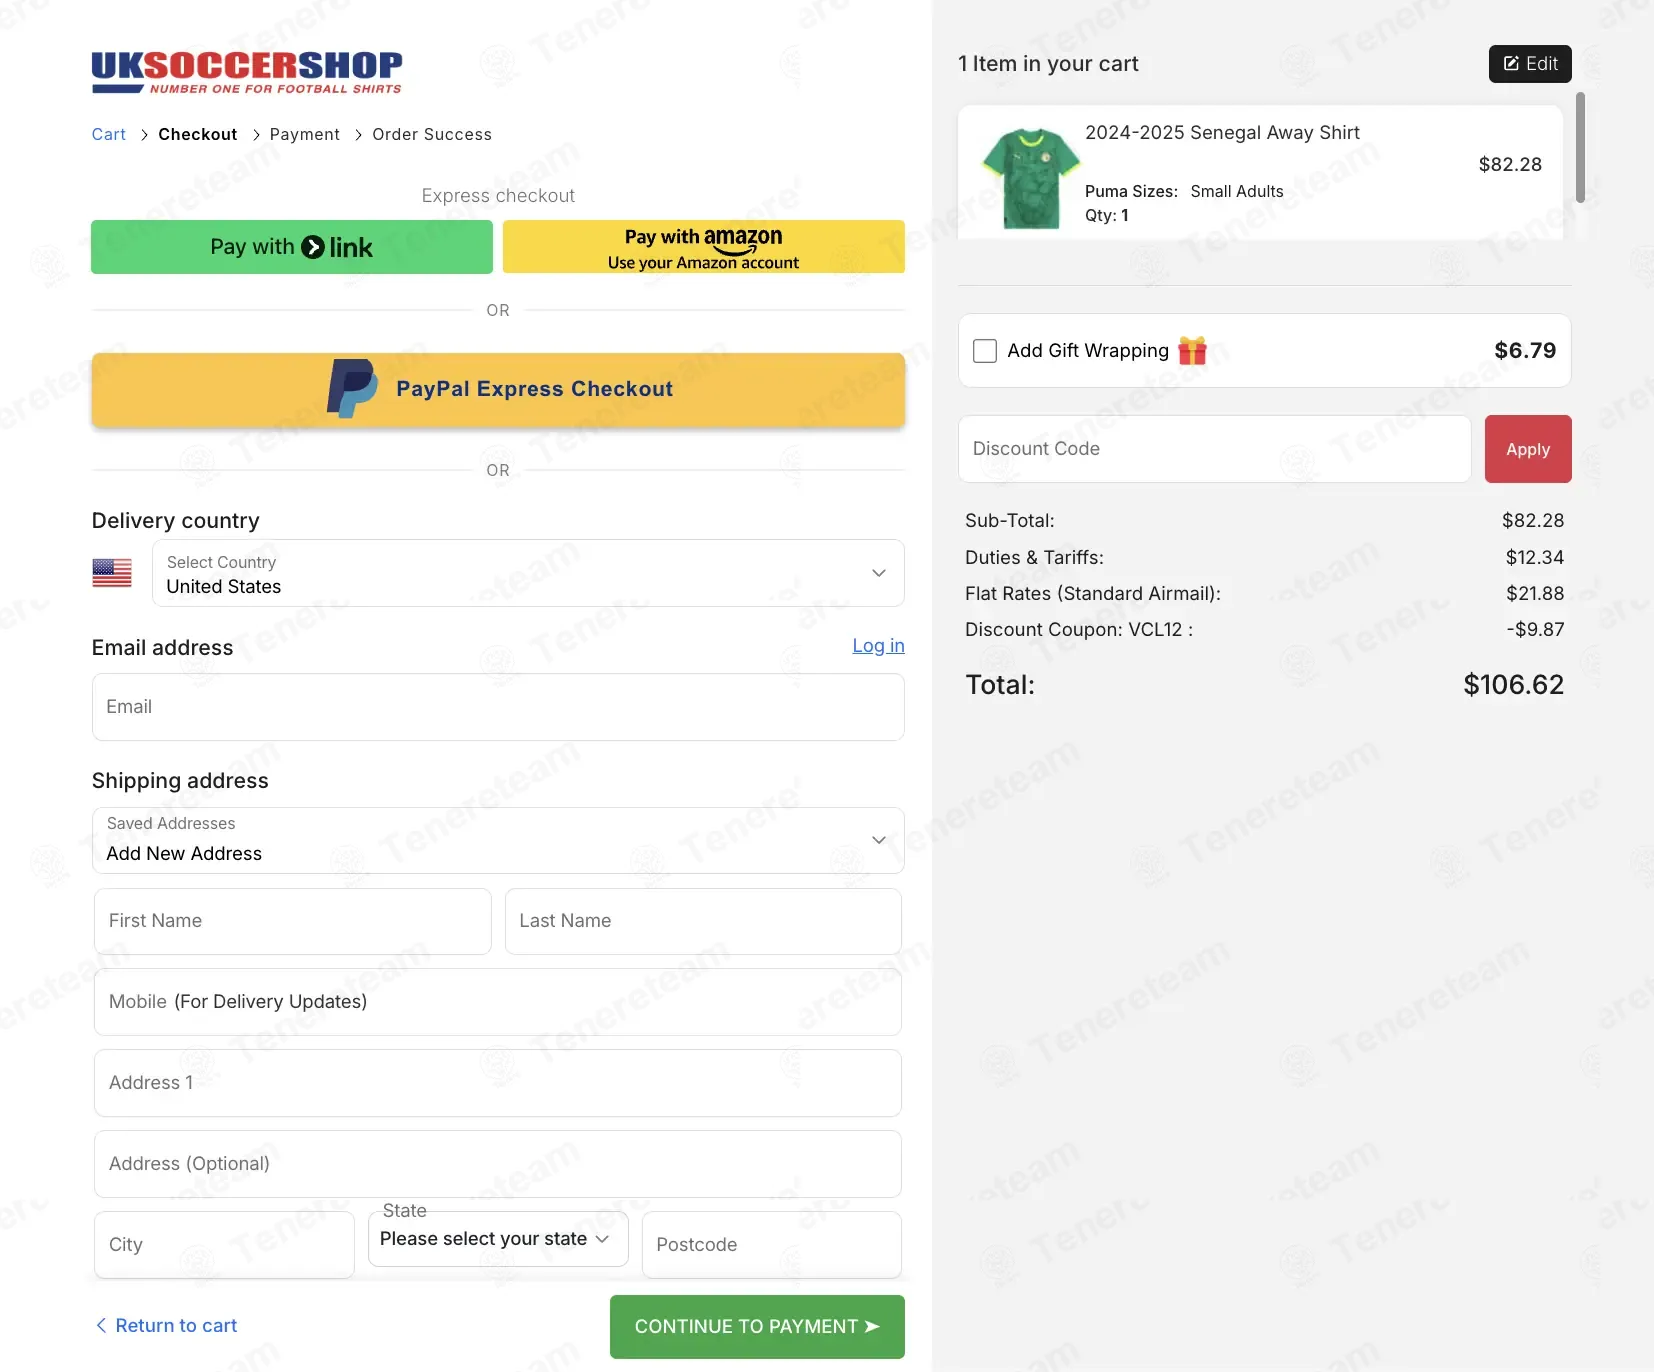Click the '1 Item in your cart' heading
This screenshot has width=1654, height=1372.
click(x=1048, y=64)
